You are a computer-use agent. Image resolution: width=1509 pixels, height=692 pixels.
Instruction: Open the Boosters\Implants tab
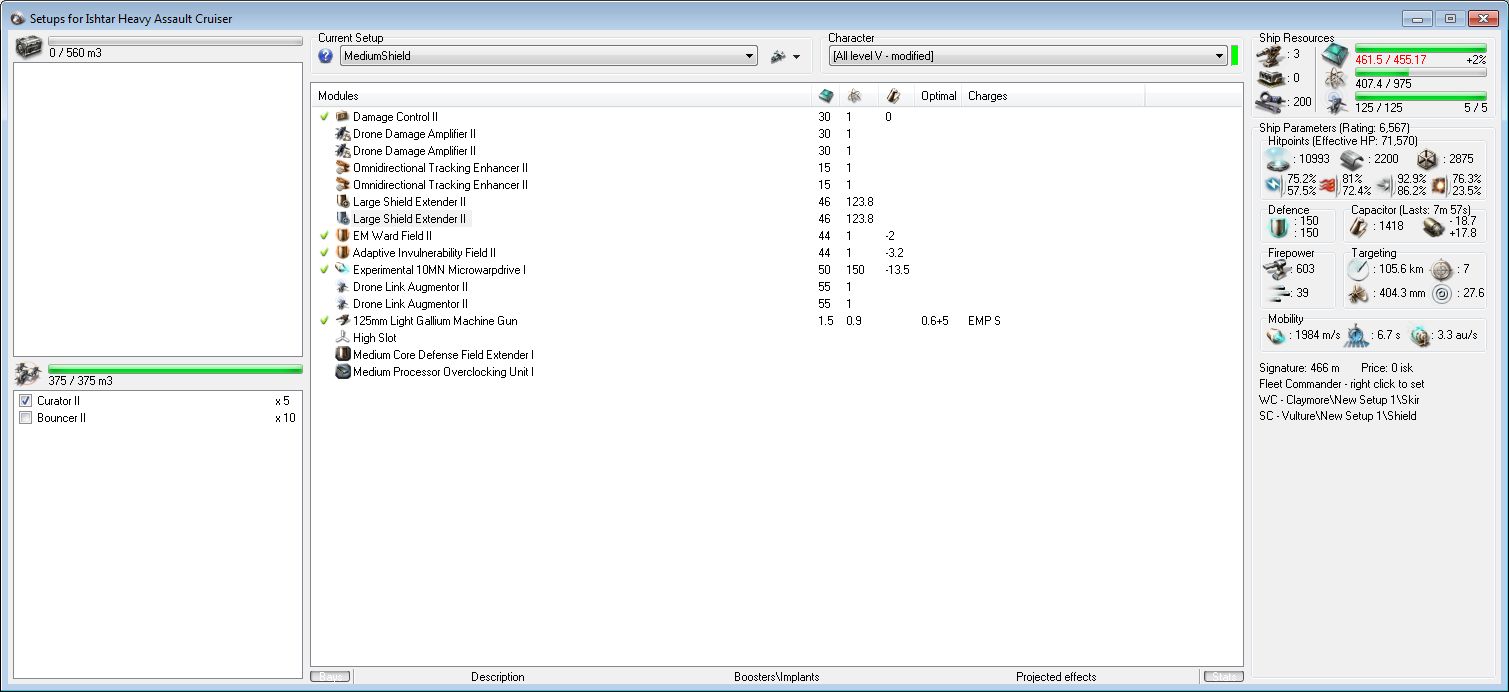click(776, 677)
